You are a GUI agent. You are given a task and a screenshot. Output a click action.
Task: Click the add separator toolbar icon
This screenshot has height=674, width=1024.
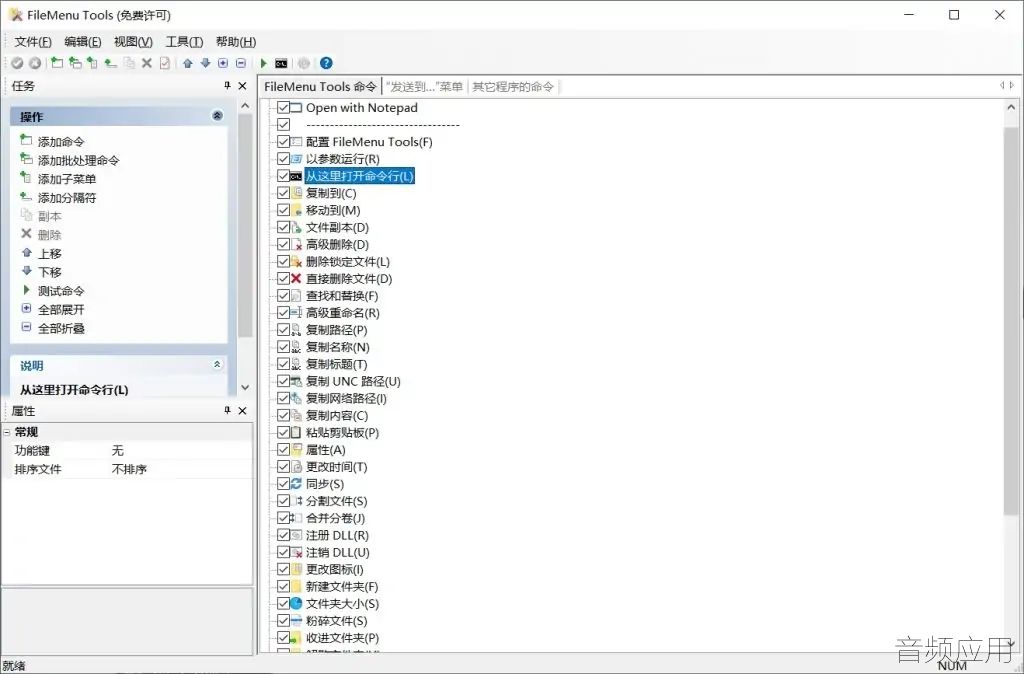[111, 63]
